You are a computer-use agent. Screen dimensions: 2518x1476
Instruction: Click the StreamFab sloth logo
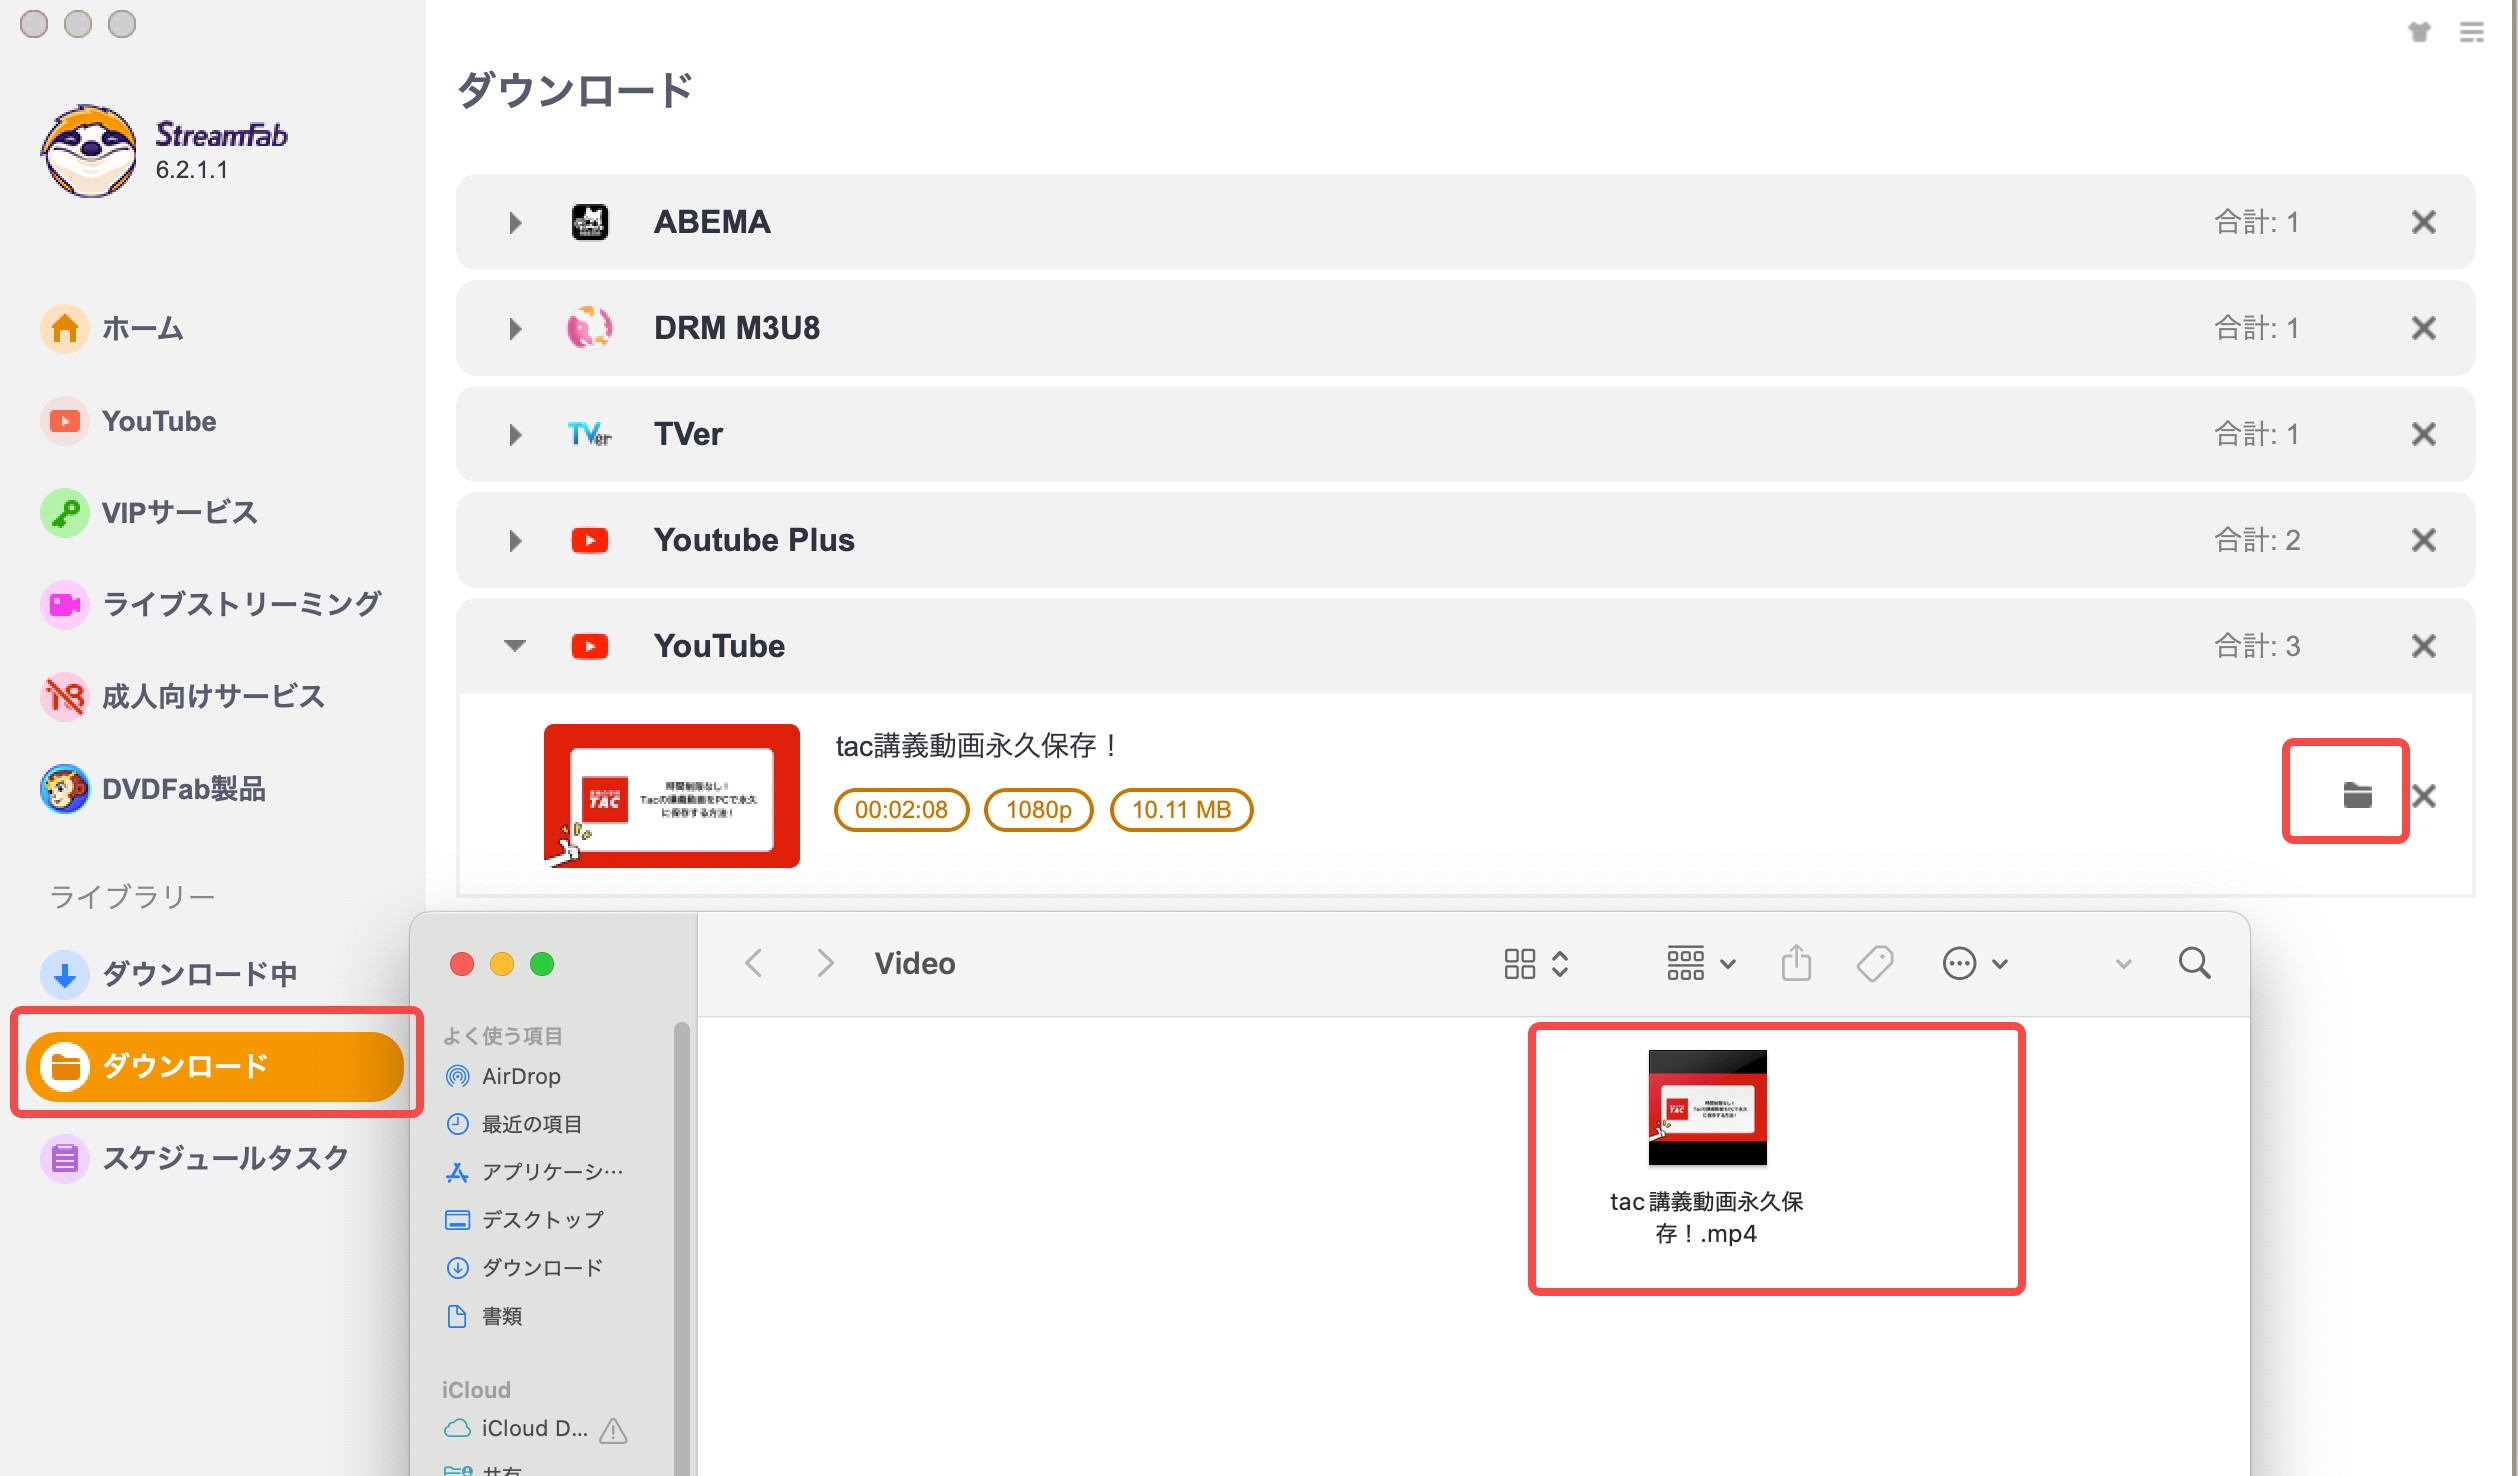pyautogui.click(x=88, y=151)
